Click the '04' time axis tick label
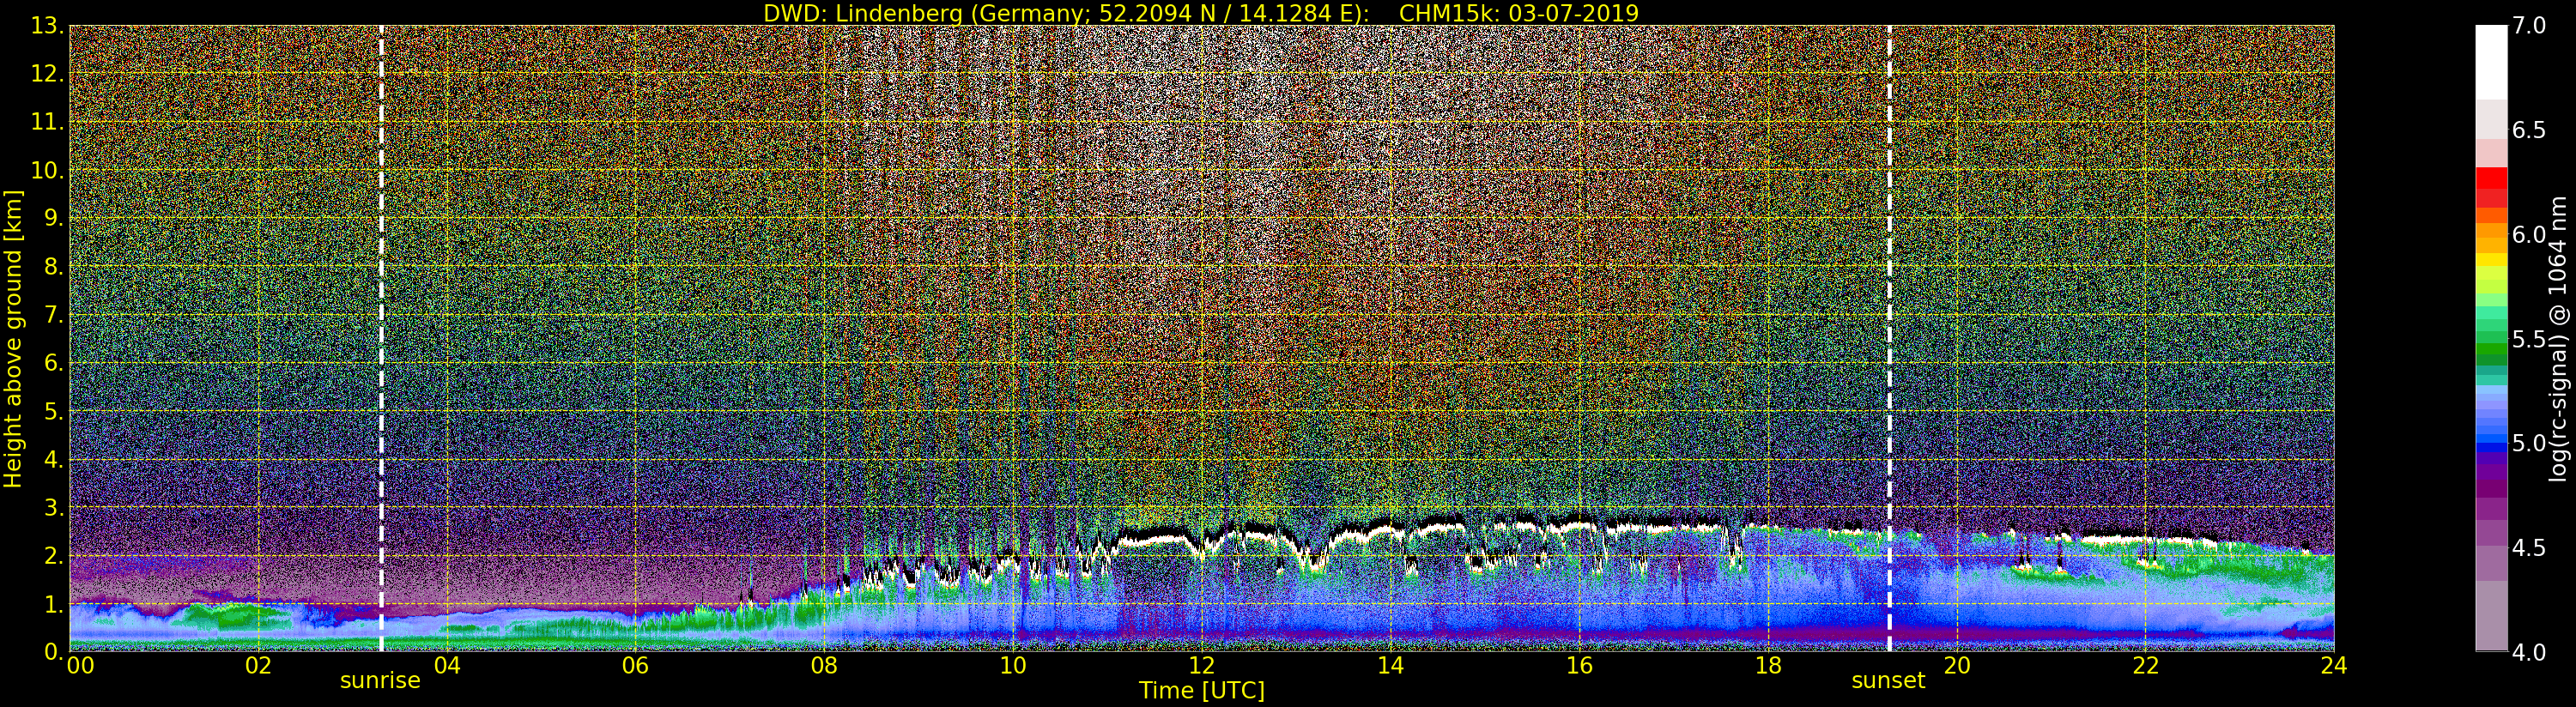Screen dimensions: 2576x707 [447, 666]
